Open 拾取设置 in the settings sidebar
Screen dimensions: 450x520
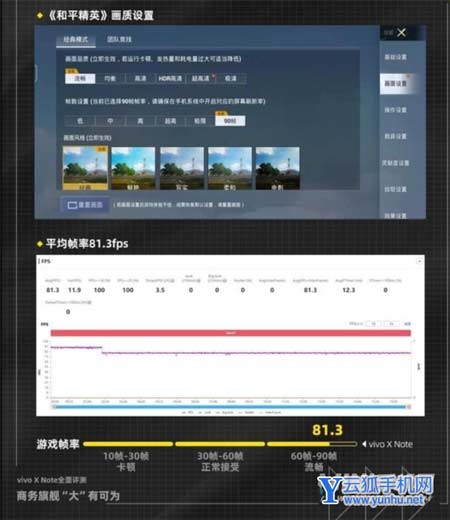(396, 189)
